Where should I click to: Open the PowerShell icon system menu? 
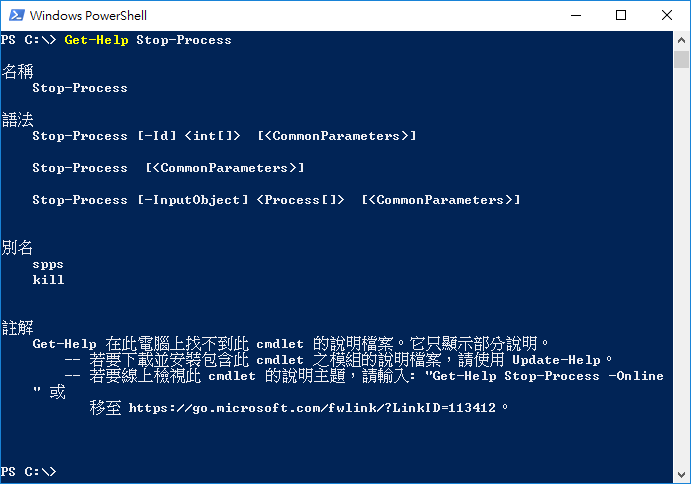pos(16,15)
